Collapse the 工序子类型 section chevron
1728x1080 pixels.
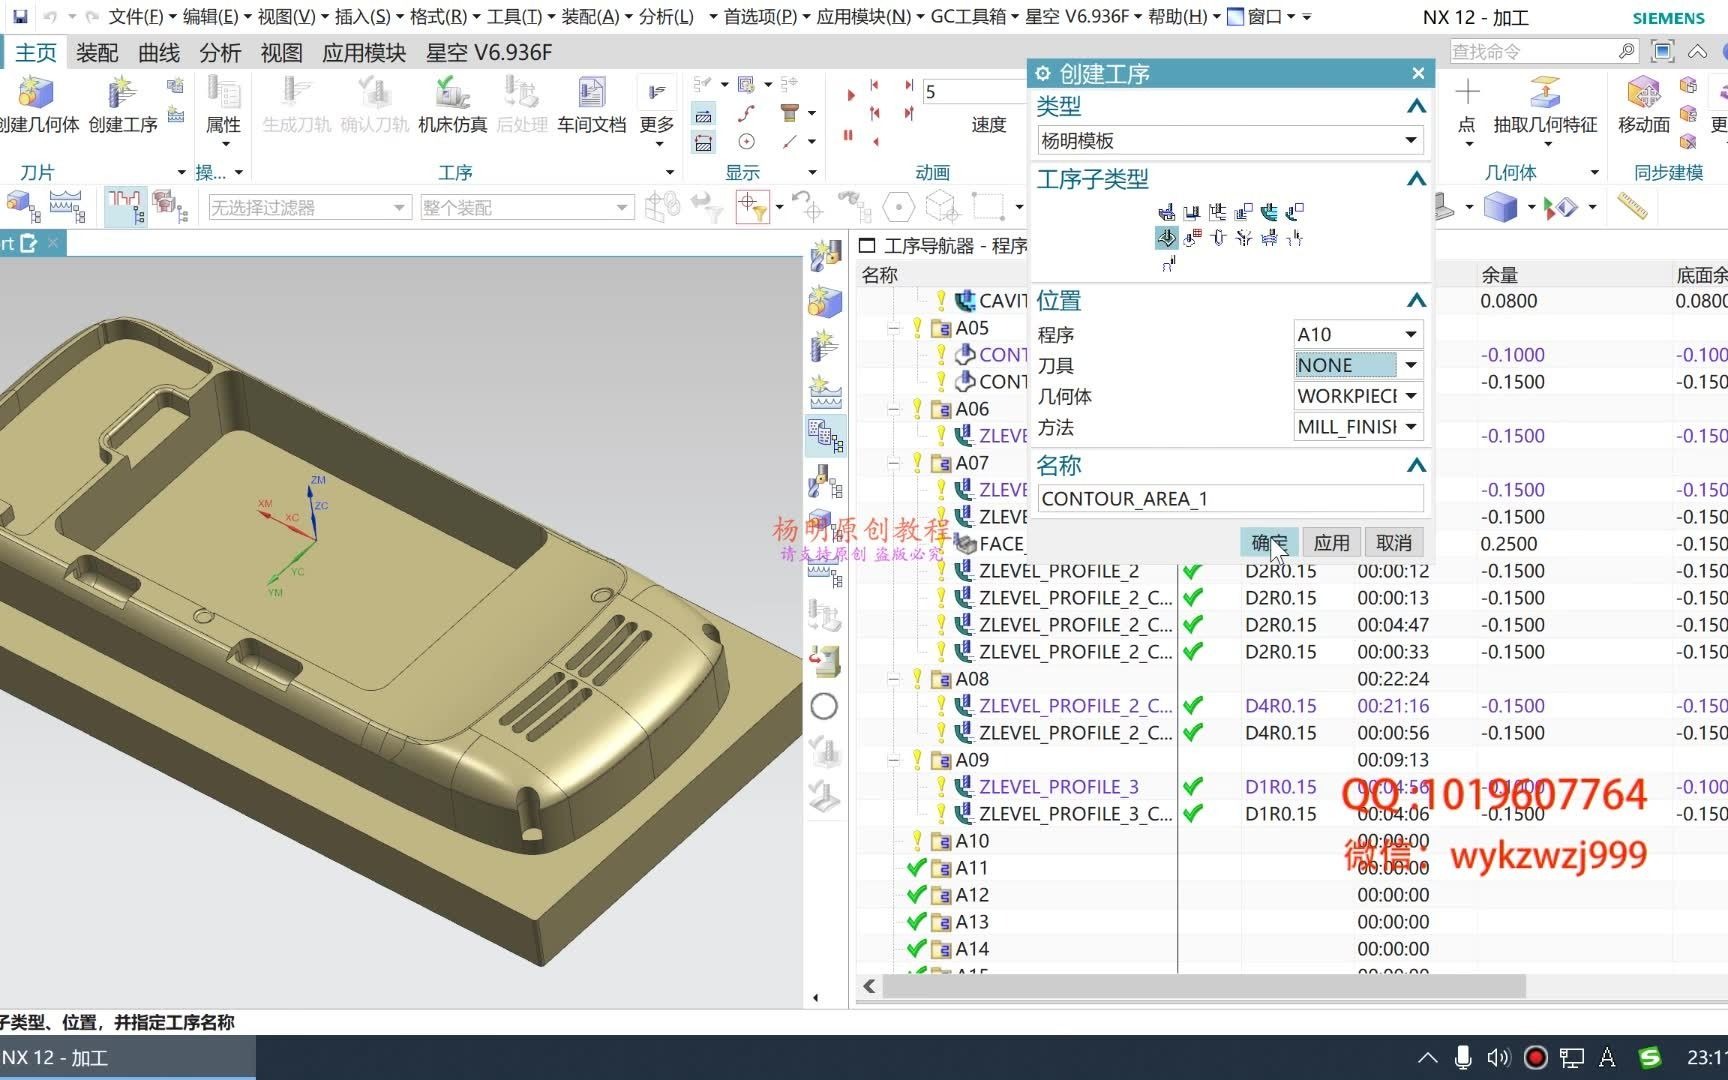[1415, 179]
